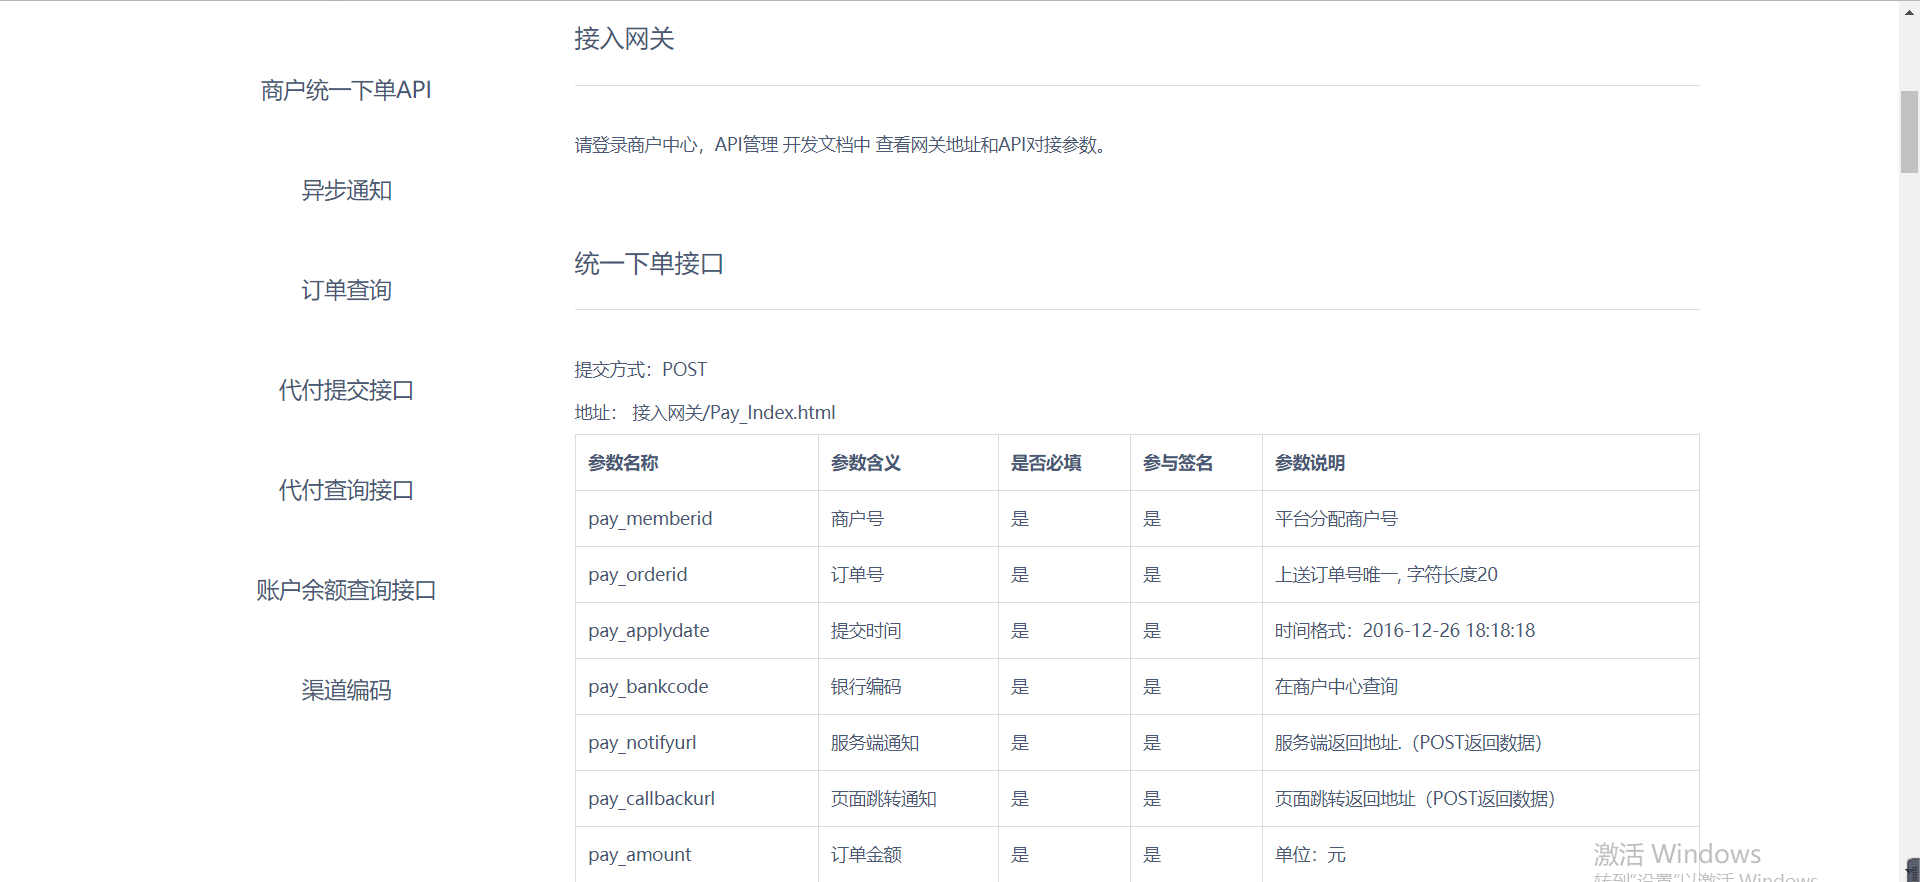Click the pay_amount parameter cell
This screenshot has height=882, width=1920.
639,855
